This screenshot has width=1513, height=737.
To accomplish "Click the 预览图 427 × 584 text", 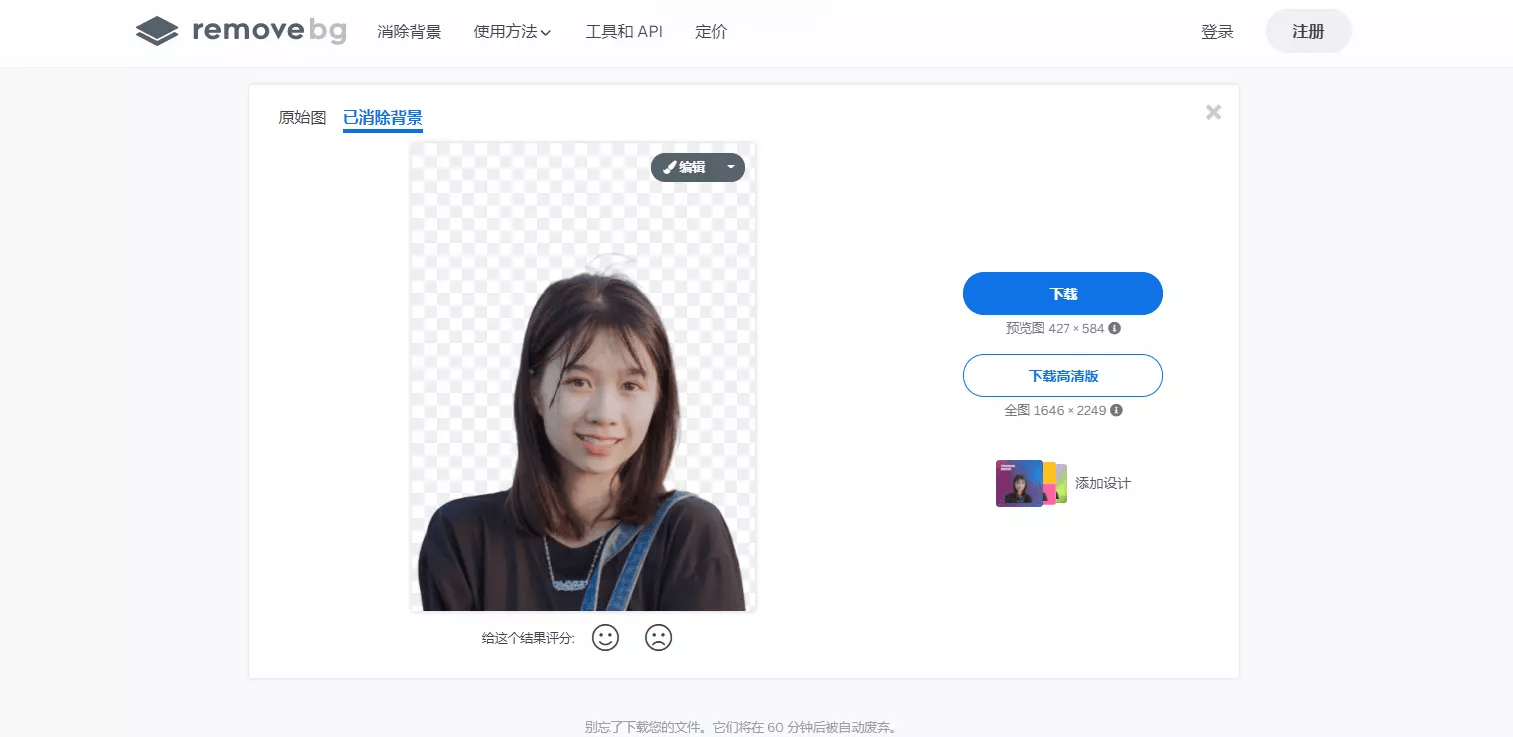I will click(1055, 328).
